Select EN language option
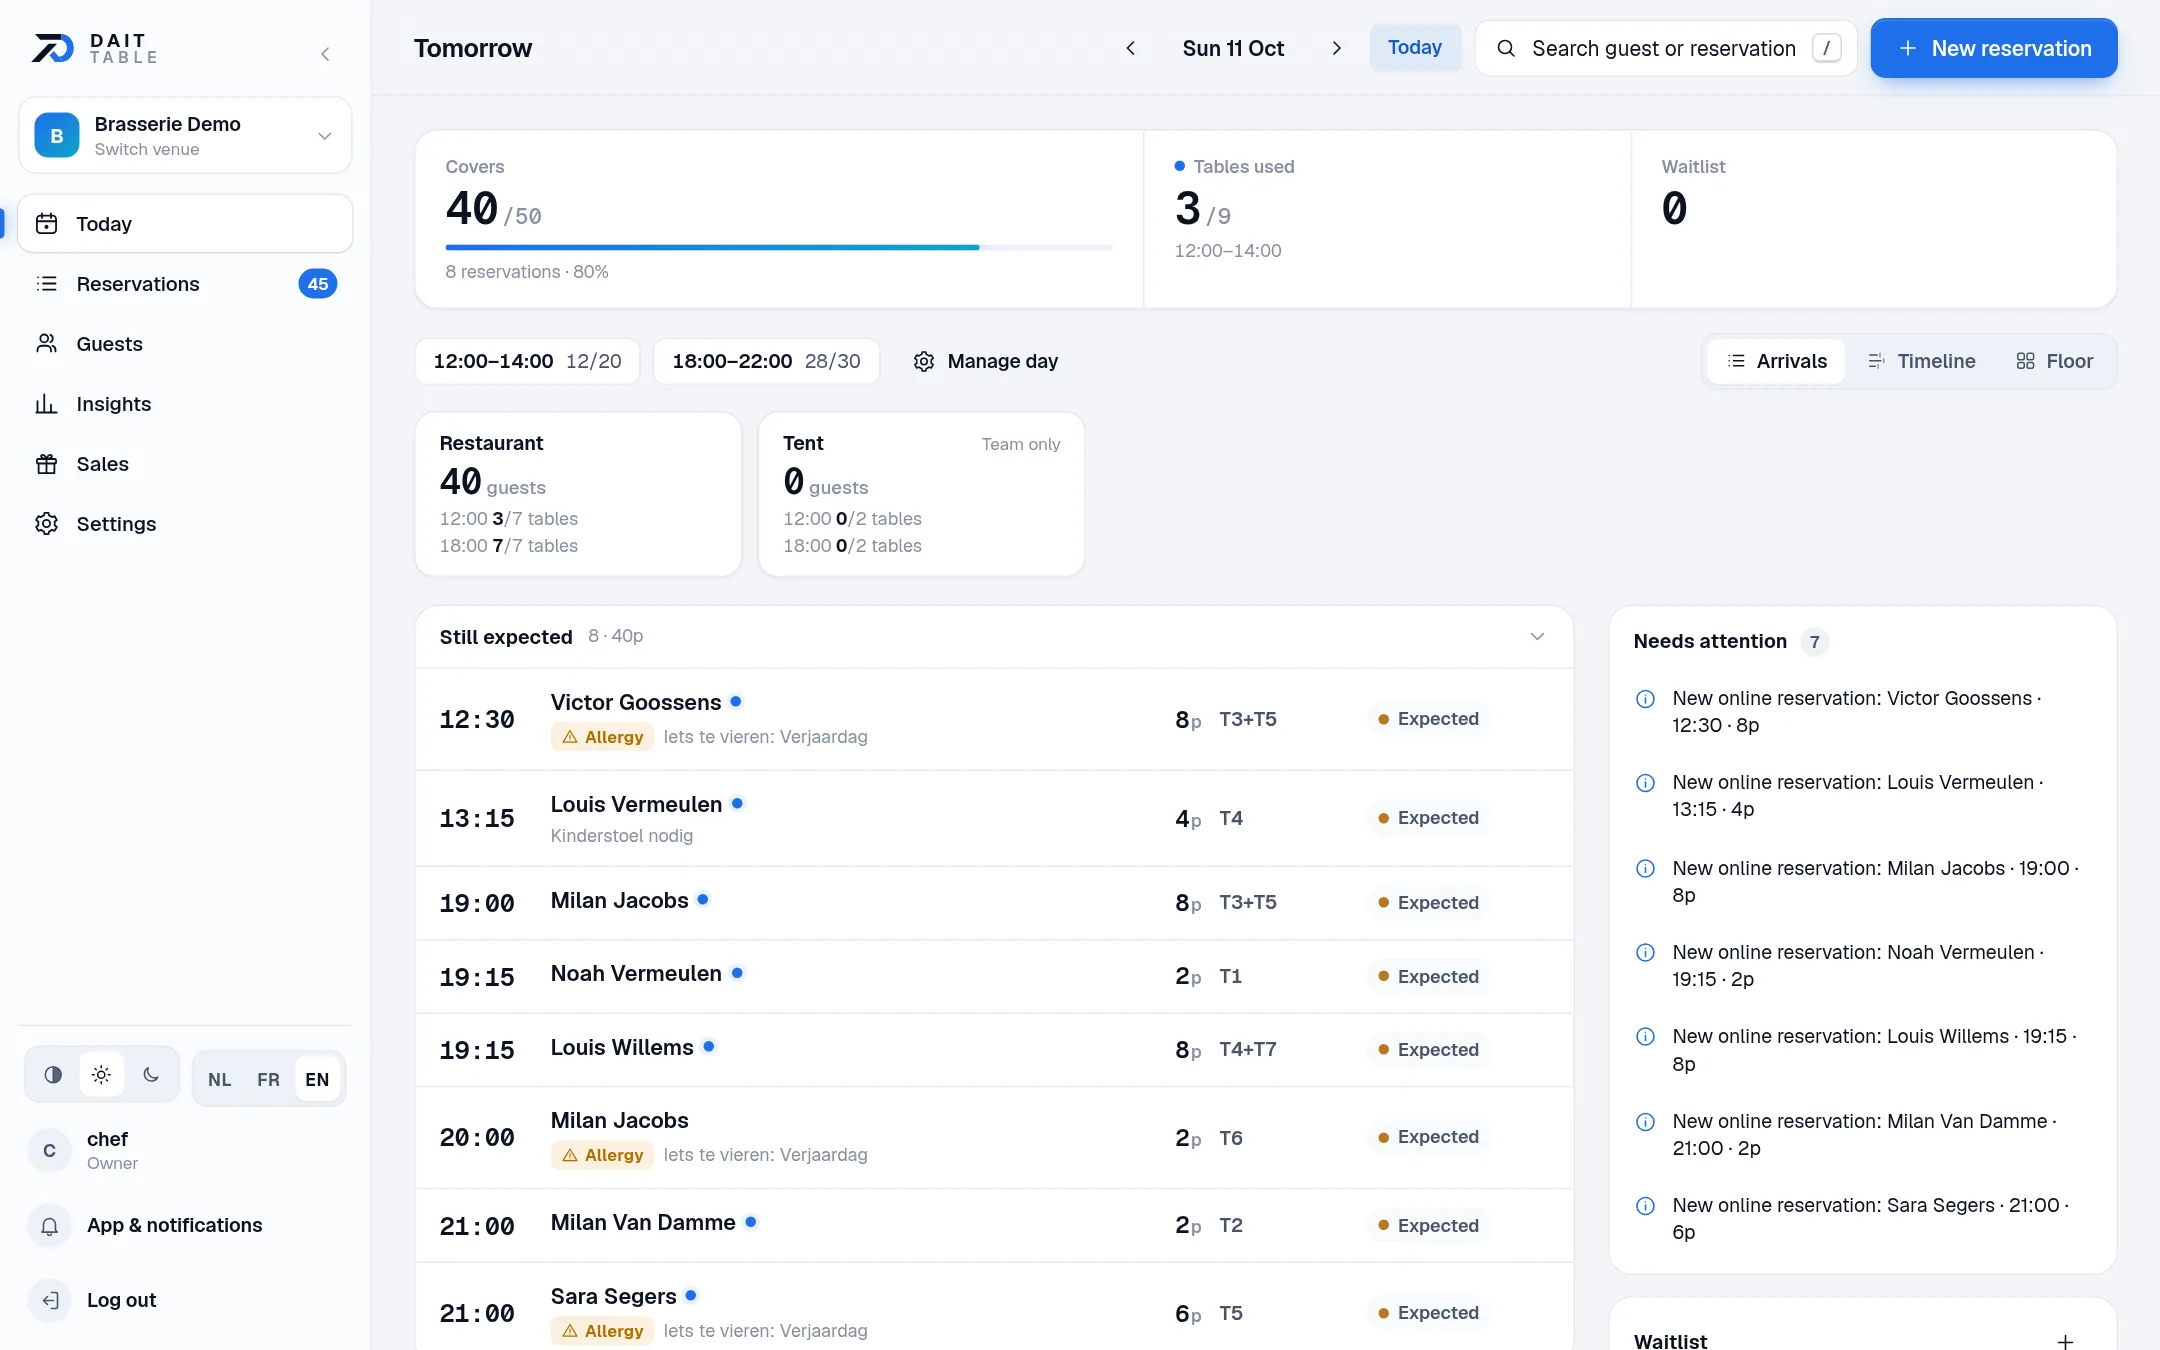 click(x=317, y=1079)
